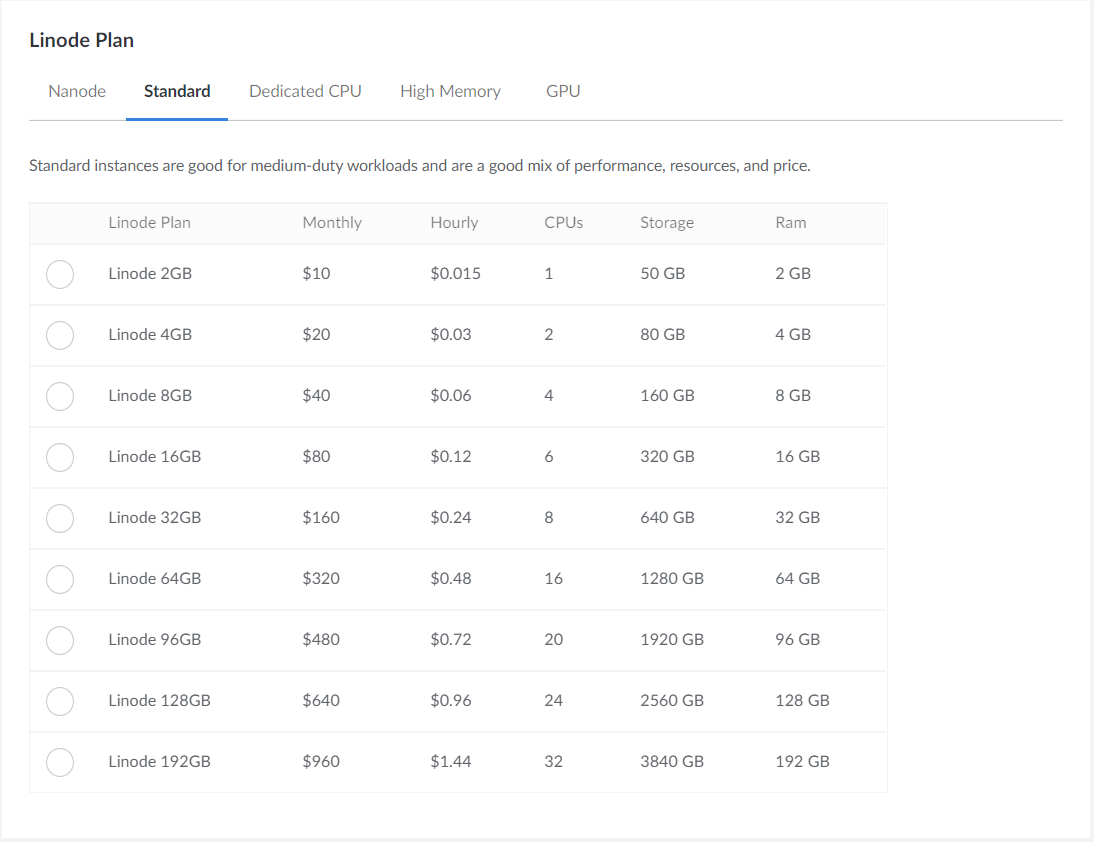Click the Linode 64GB plan name

pyautogui.click(x=155, y=579)
